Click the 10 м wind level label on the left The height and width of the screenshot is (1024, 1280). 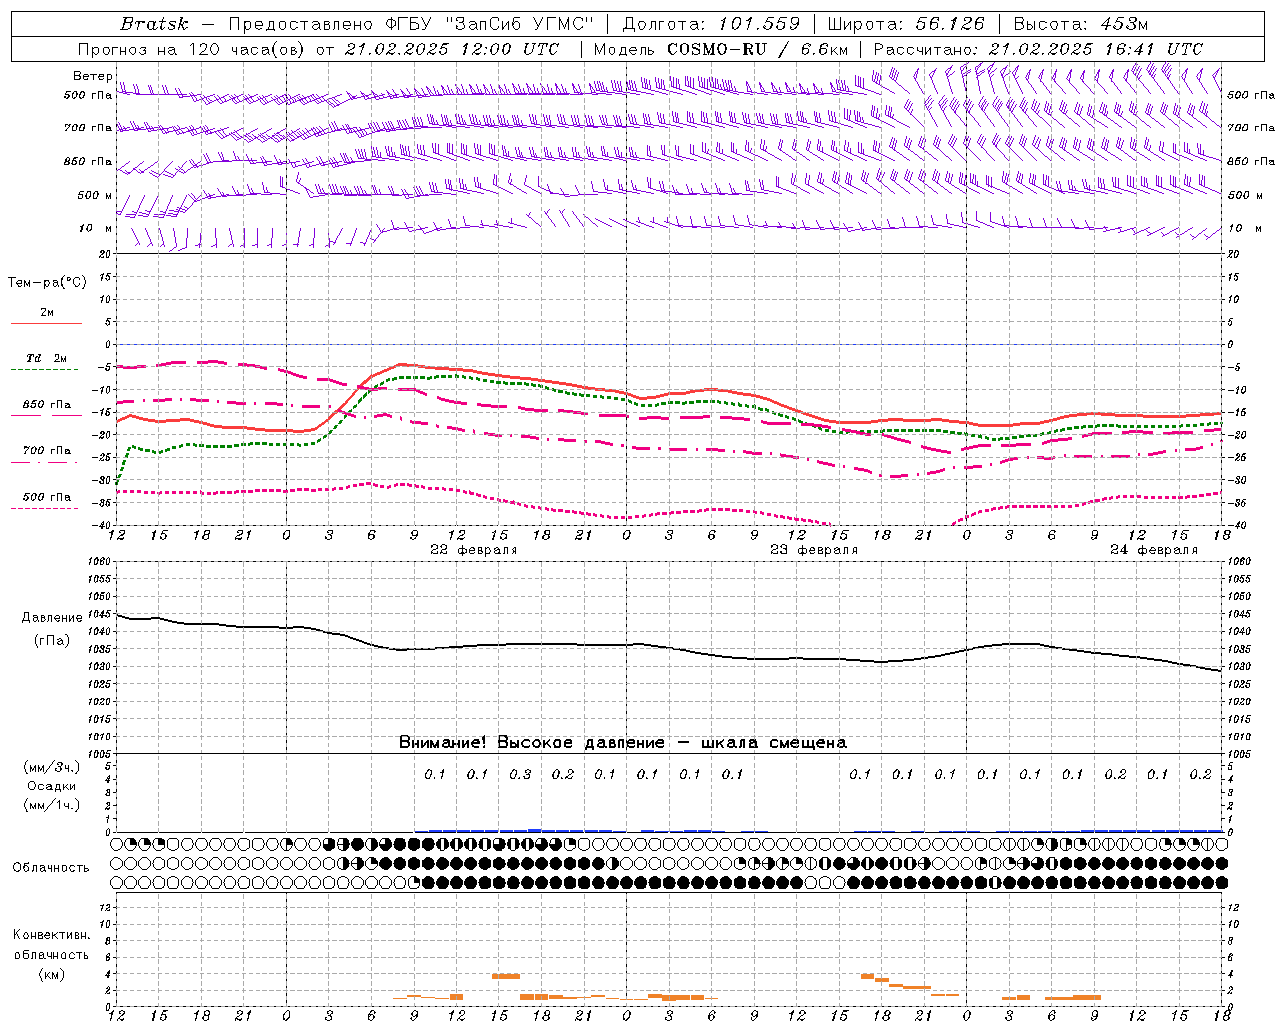coord(95,228)
